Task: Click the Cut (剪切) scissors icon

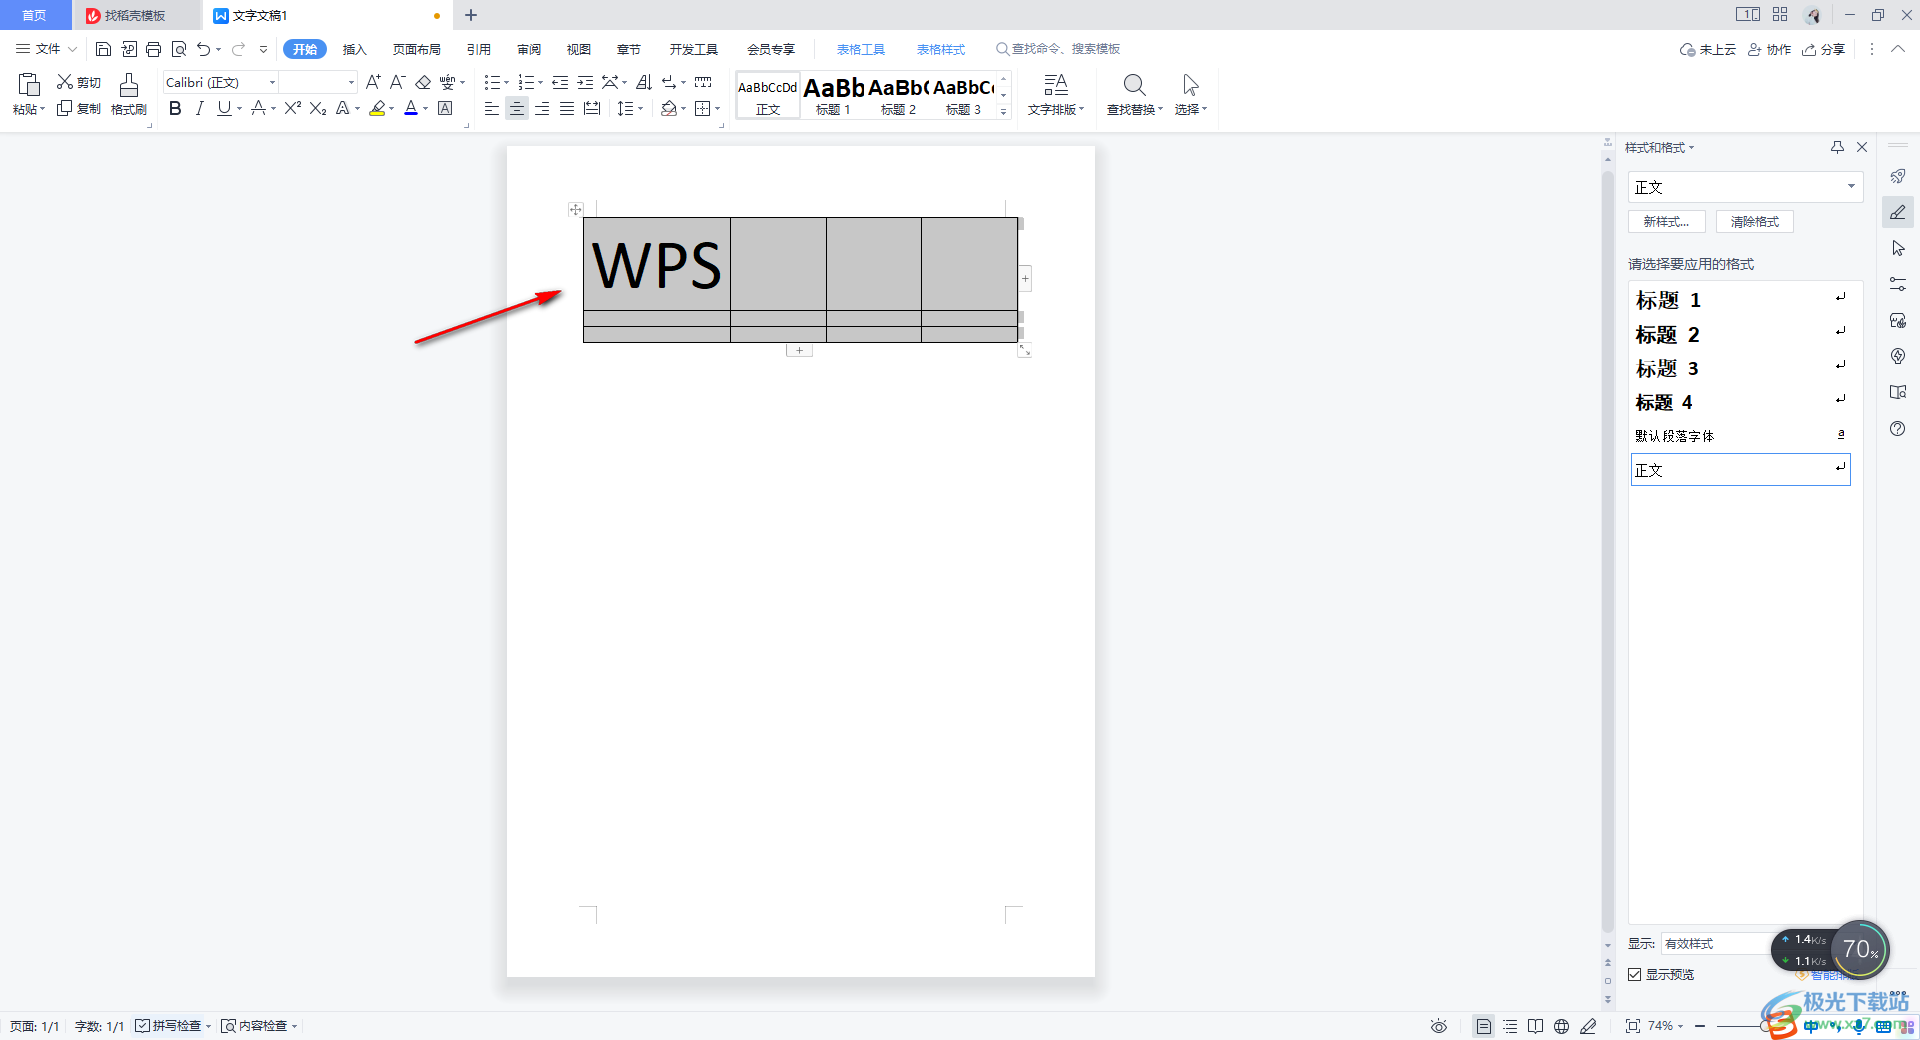Action: coord(65,82)
